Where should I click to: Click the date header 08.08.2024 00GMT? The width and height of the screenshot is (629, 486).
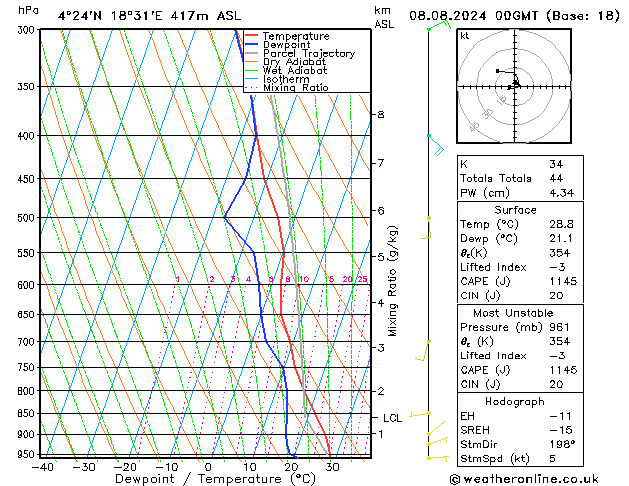click(x=473, y=16)
